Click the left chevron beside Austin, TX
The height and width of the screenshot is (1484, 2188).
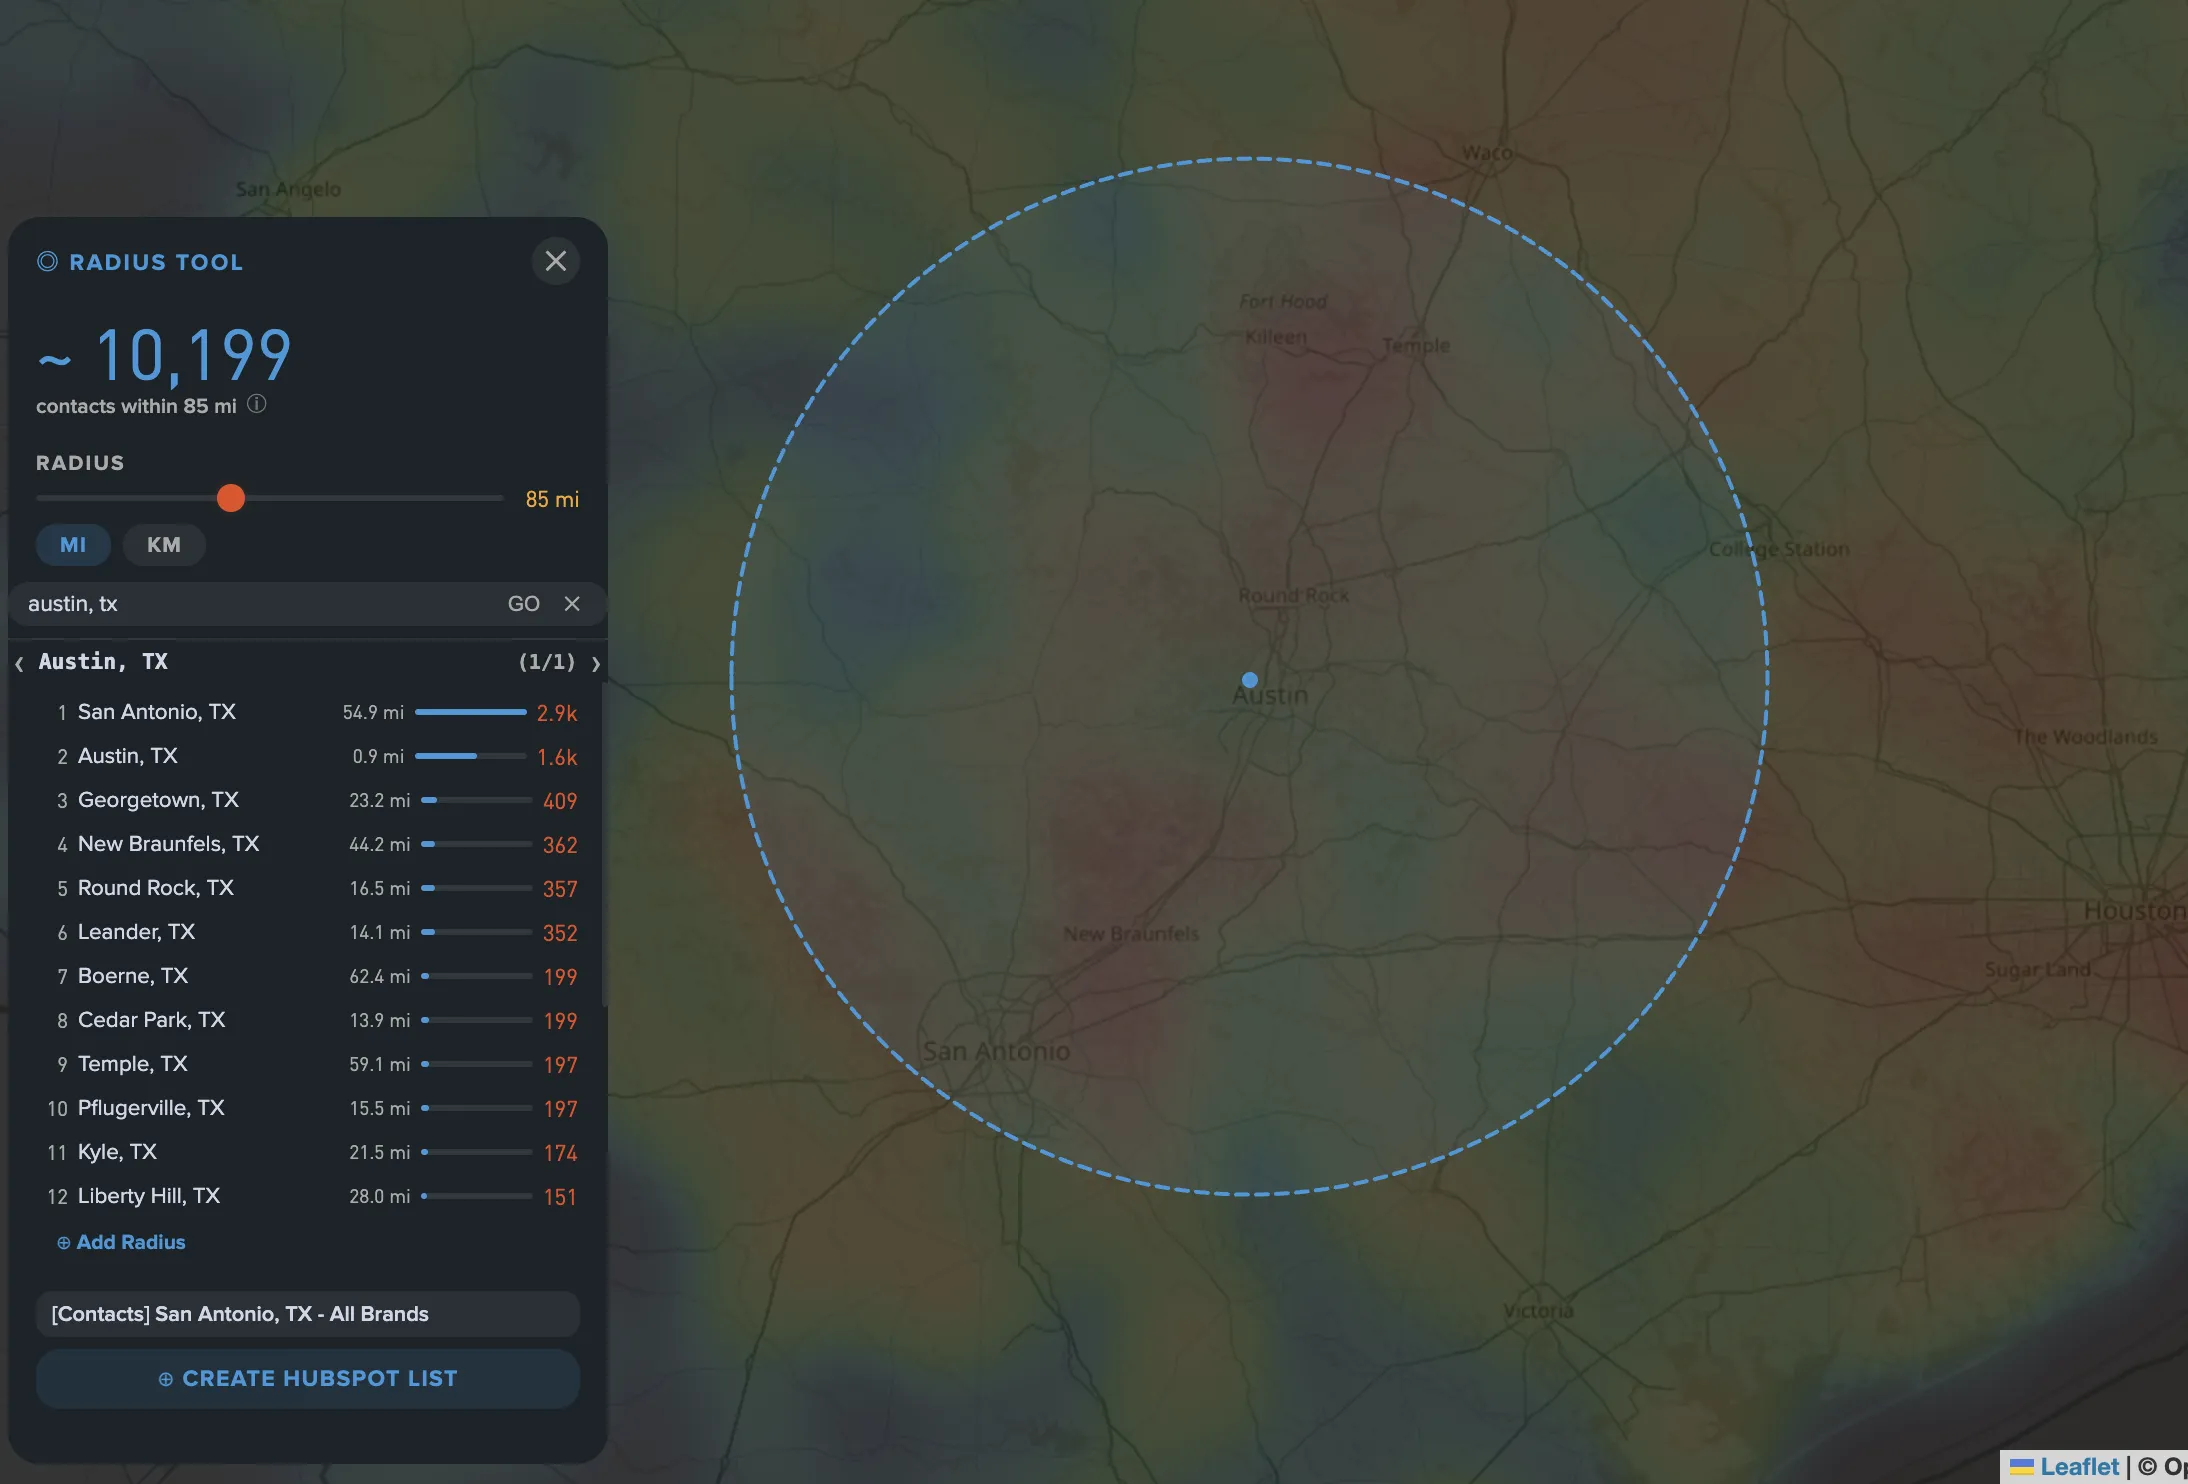(x=19, y=662)
